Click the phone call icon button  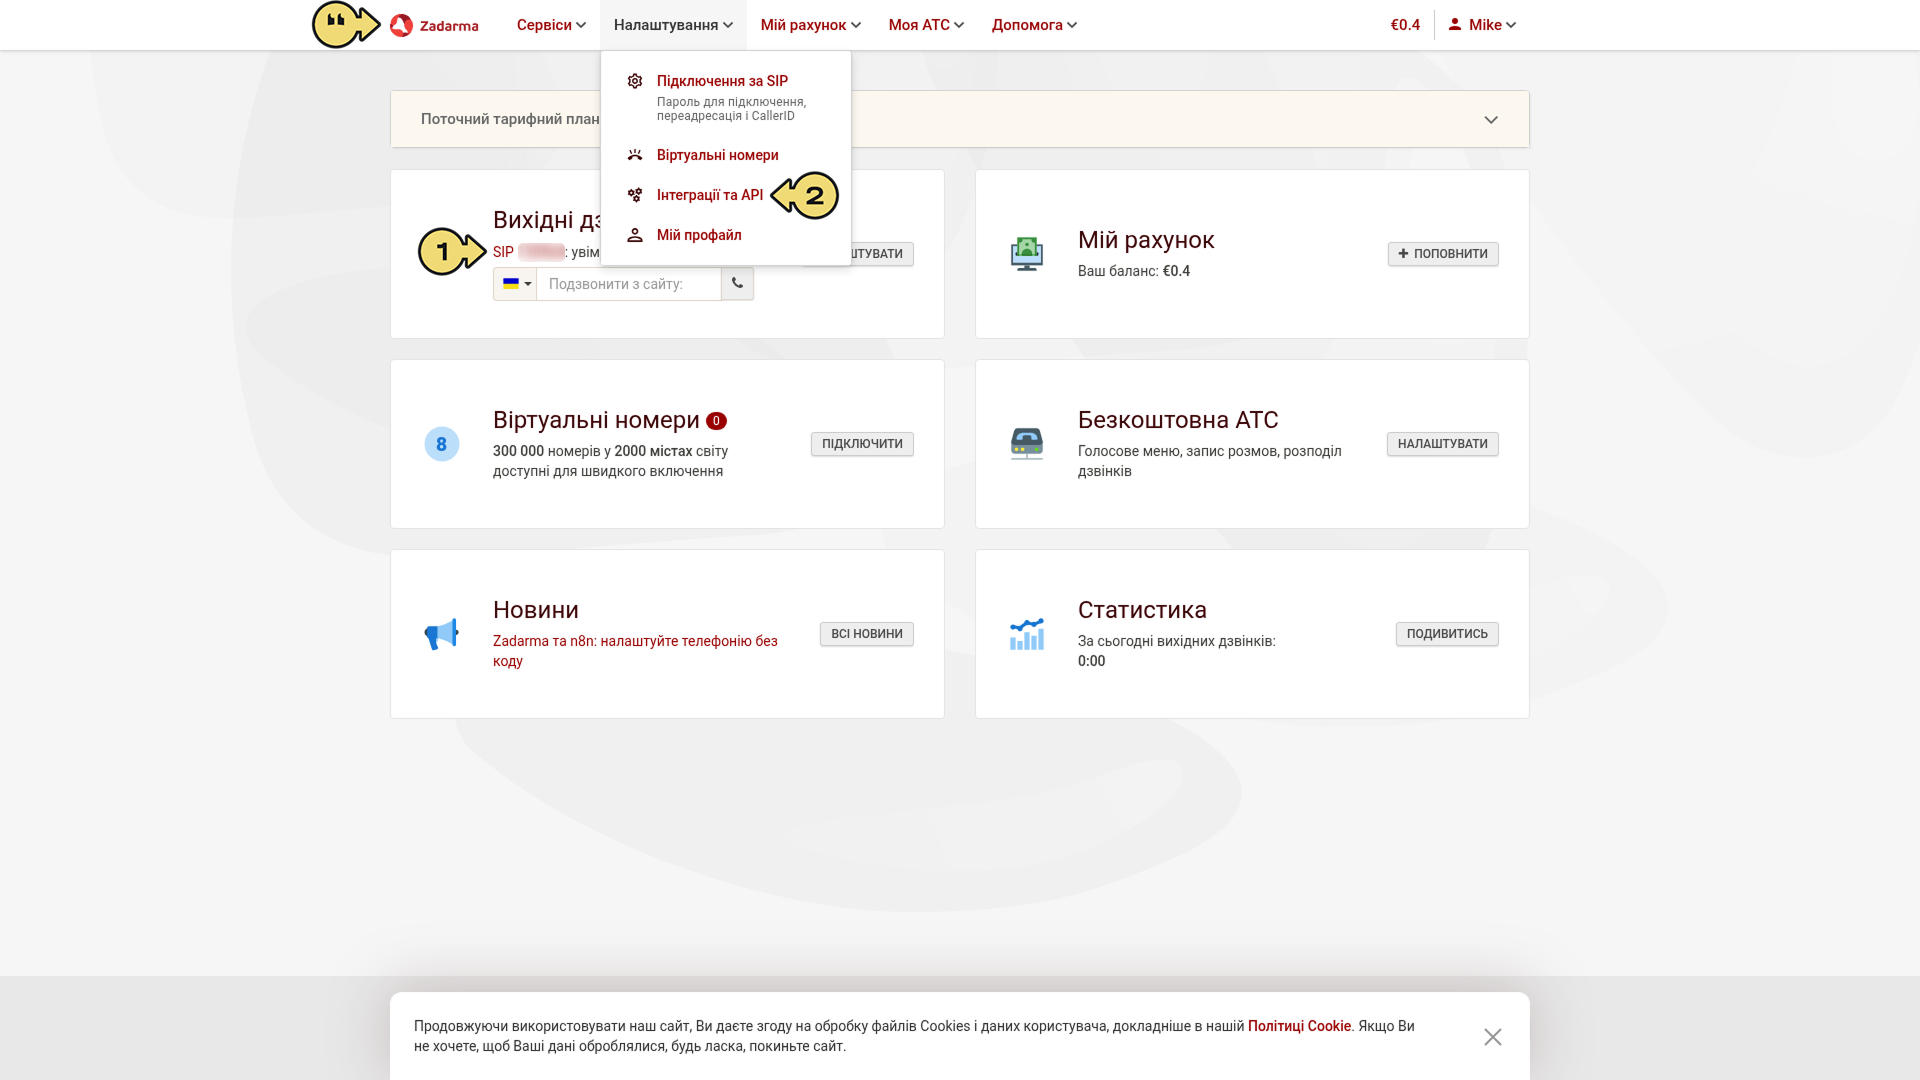pos(737,284)
